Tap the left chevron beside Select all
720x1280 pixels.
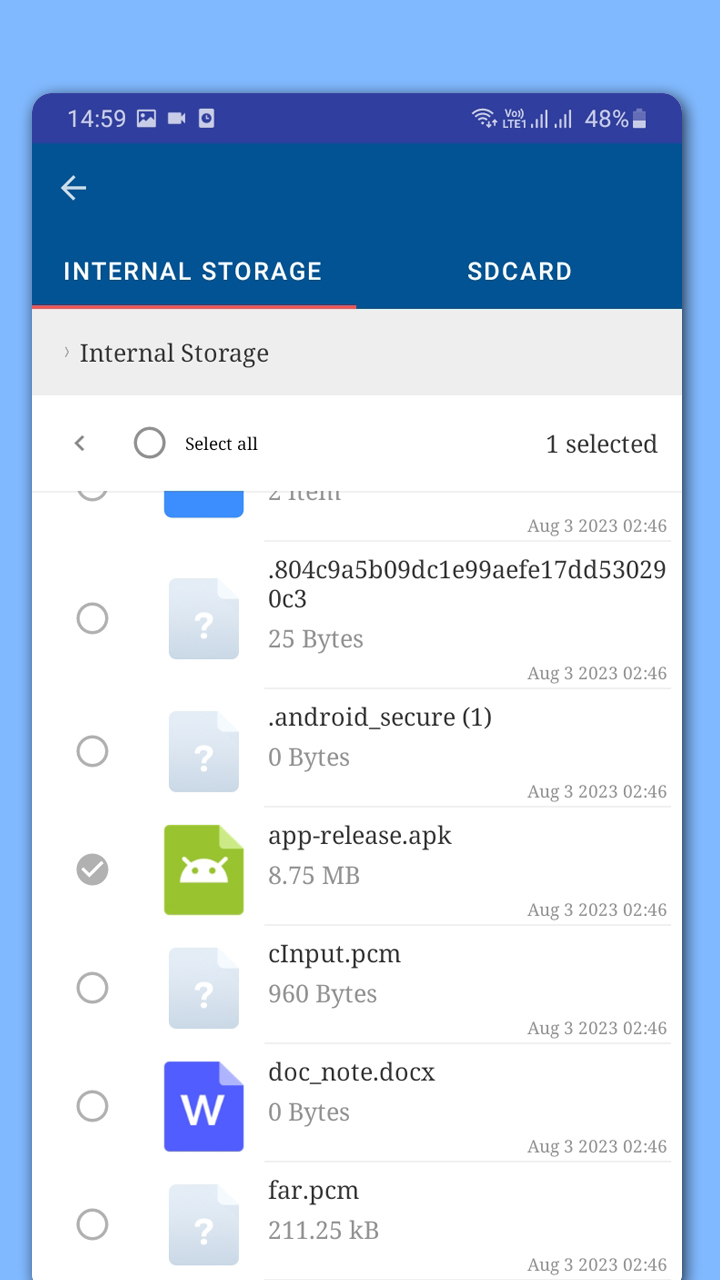click(x=80, y=443)
